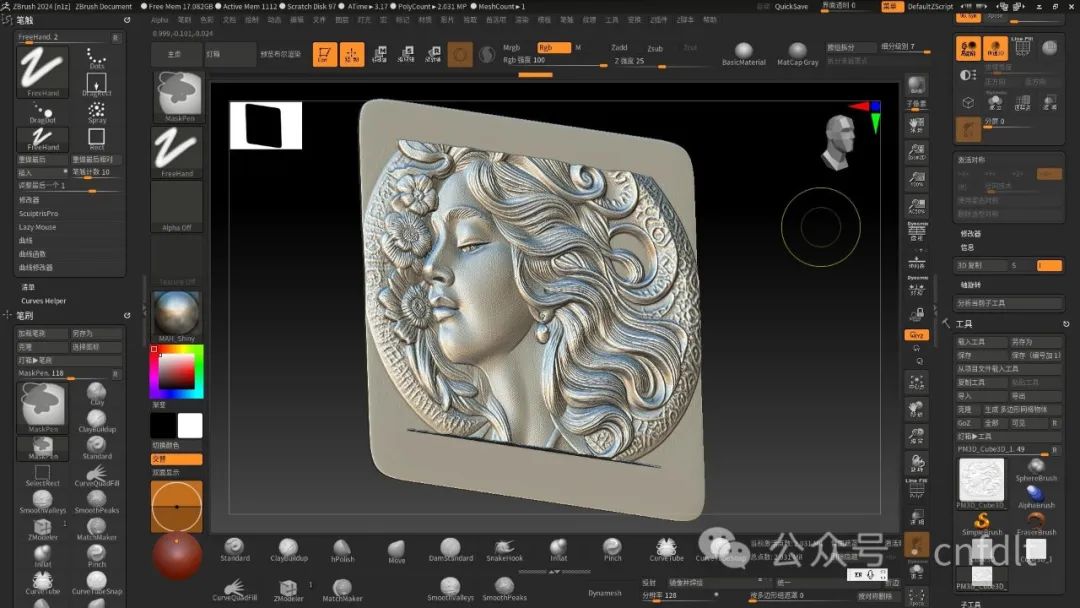The width and height of the screenshot is (1080, 608).
Task: Select the DragRect stroke type
Action: pyautogui.click(x=96, y=85)
